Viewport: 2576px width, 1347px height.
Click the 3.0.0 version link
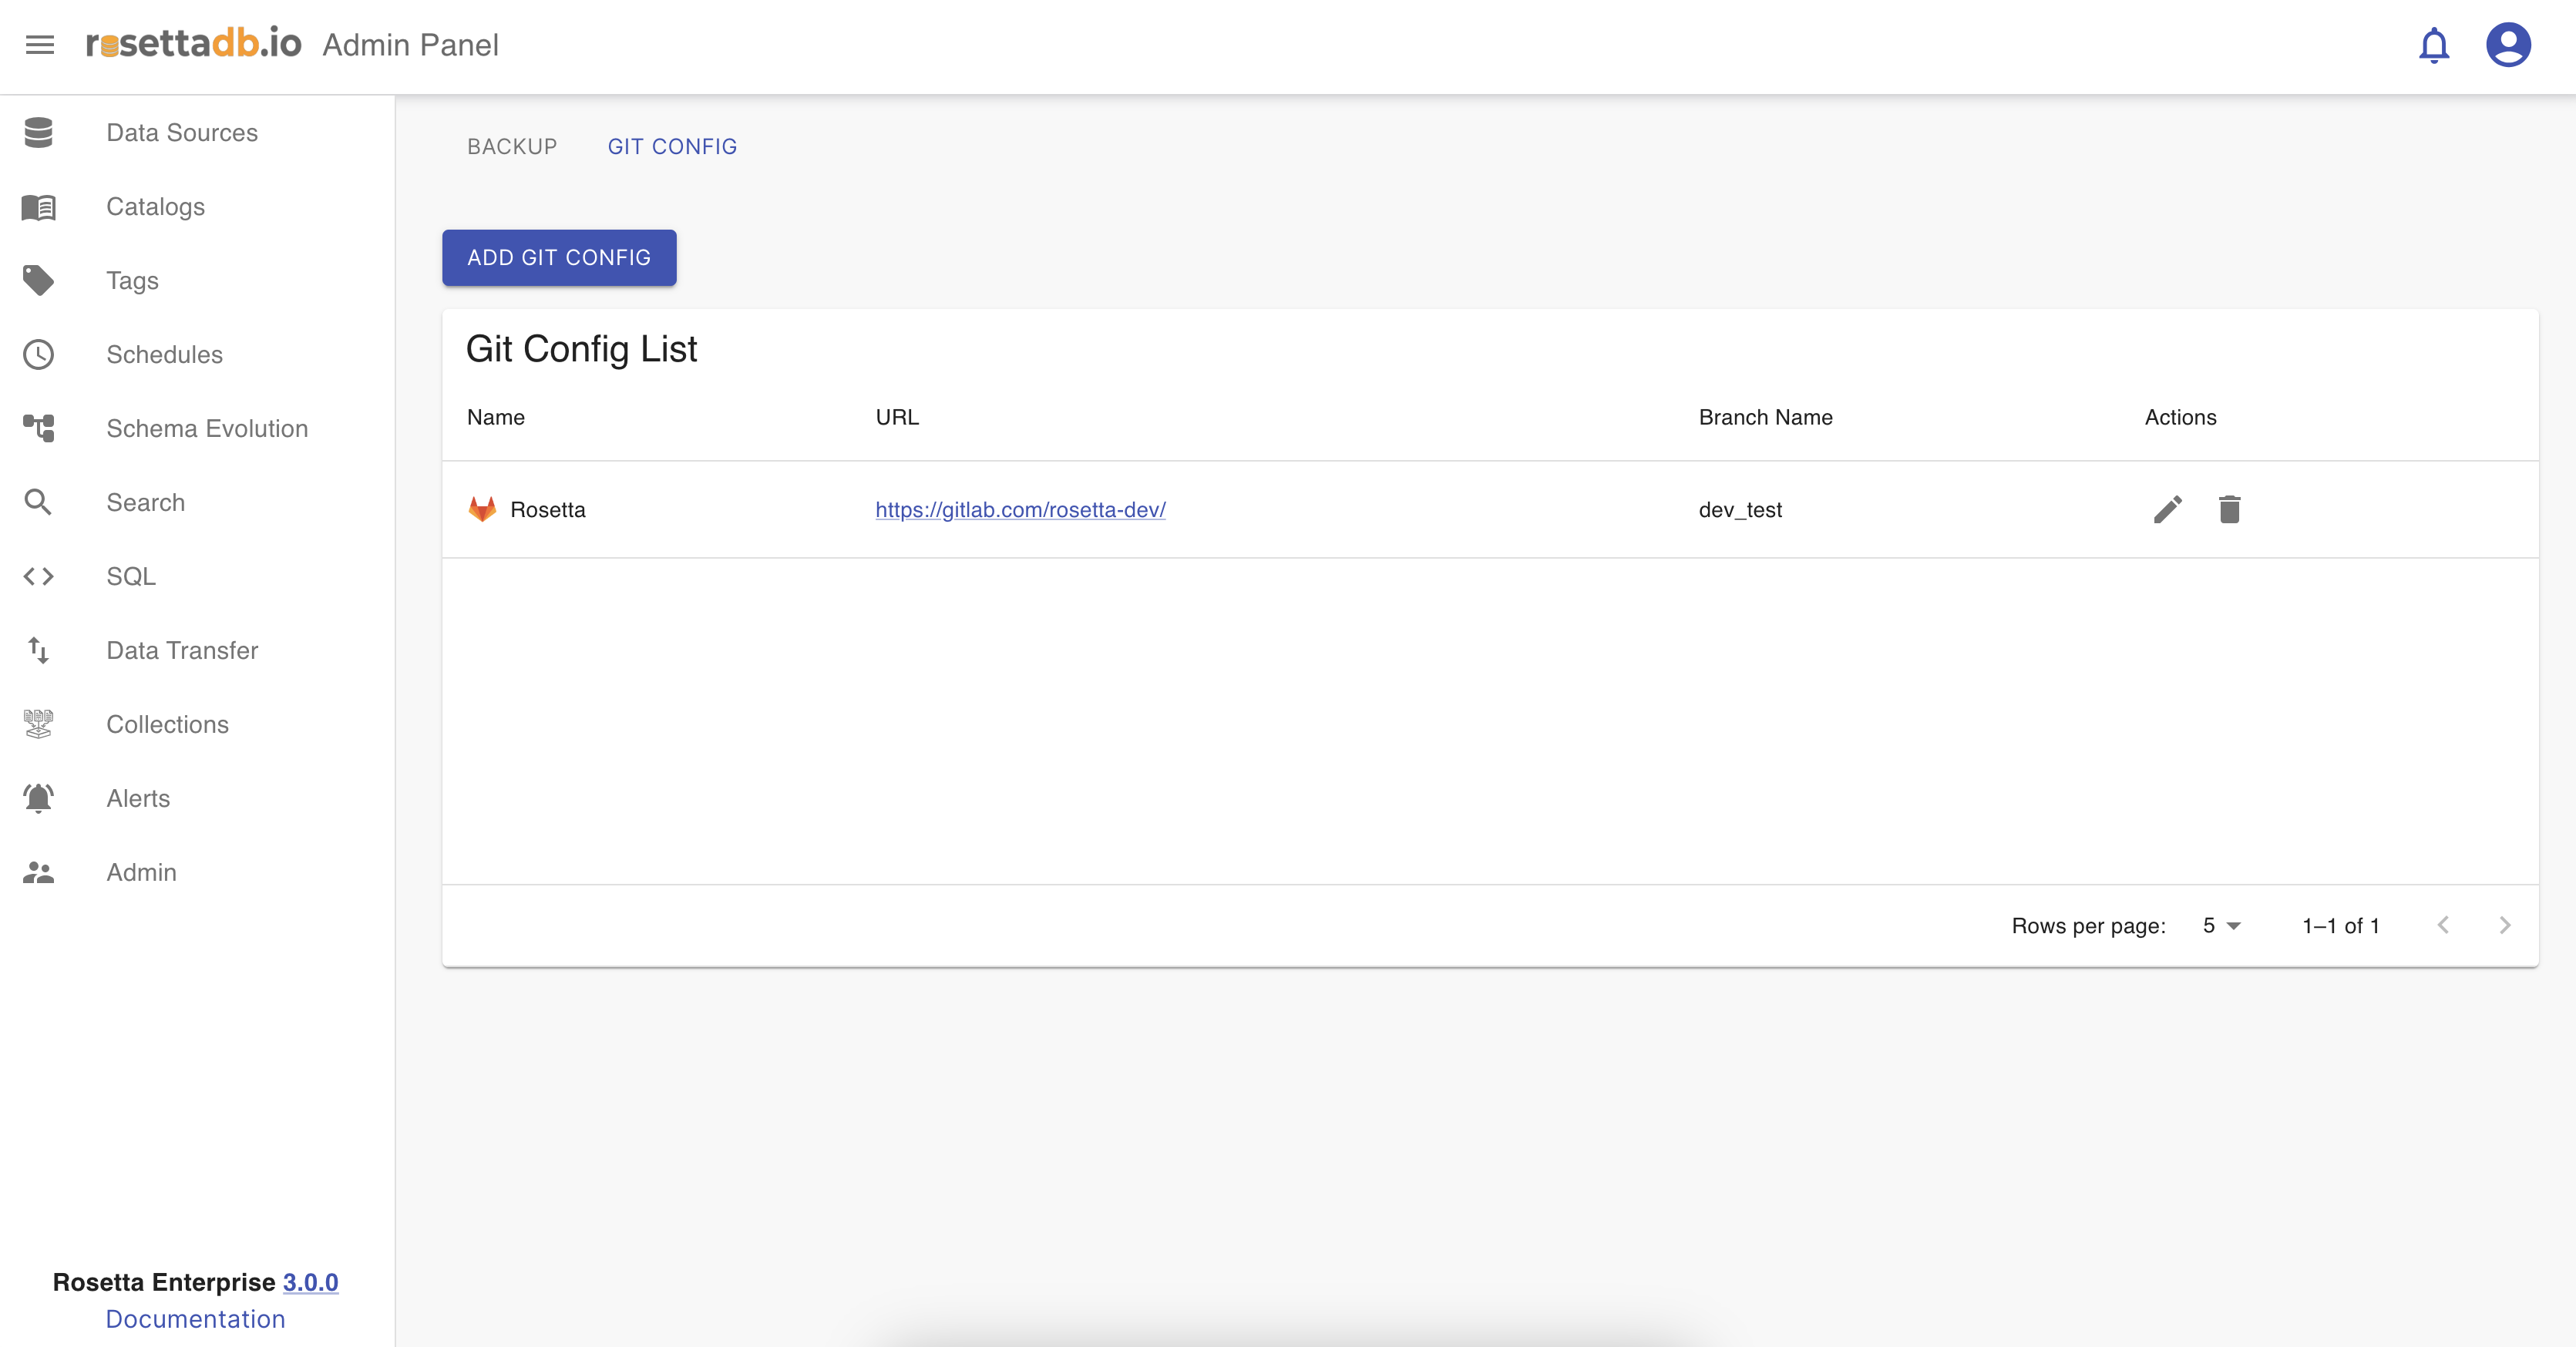(x=310, y=1282)
